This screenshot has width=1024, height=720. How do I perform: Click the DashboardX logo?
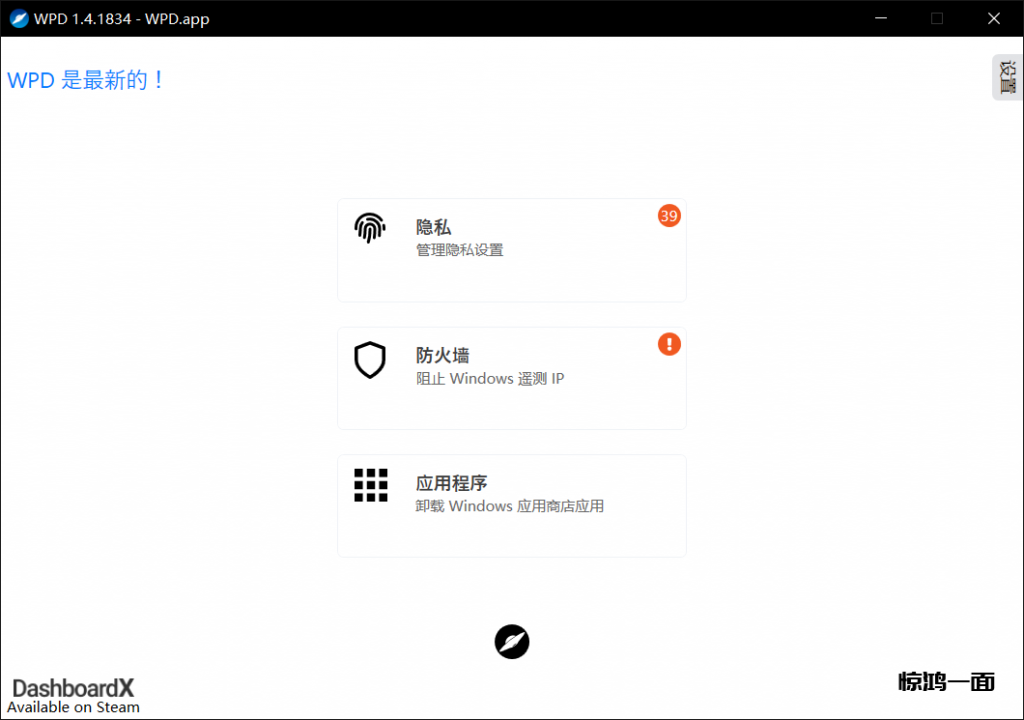coord(73,688)
